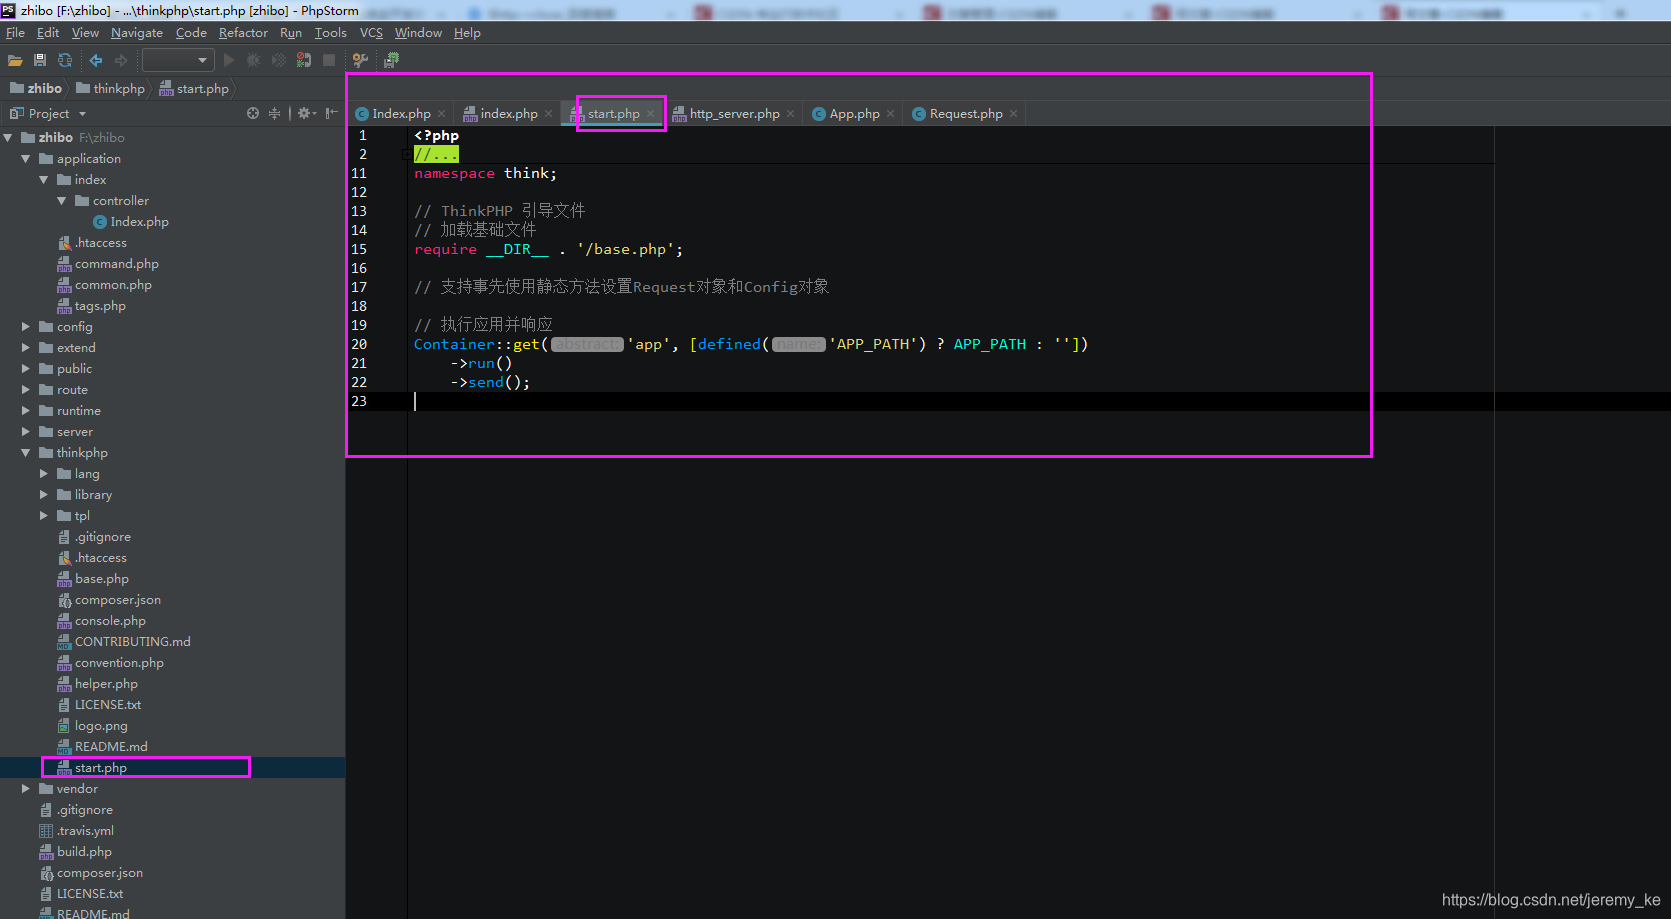Switch to the Index.php editor tab

tap(400, 114)
